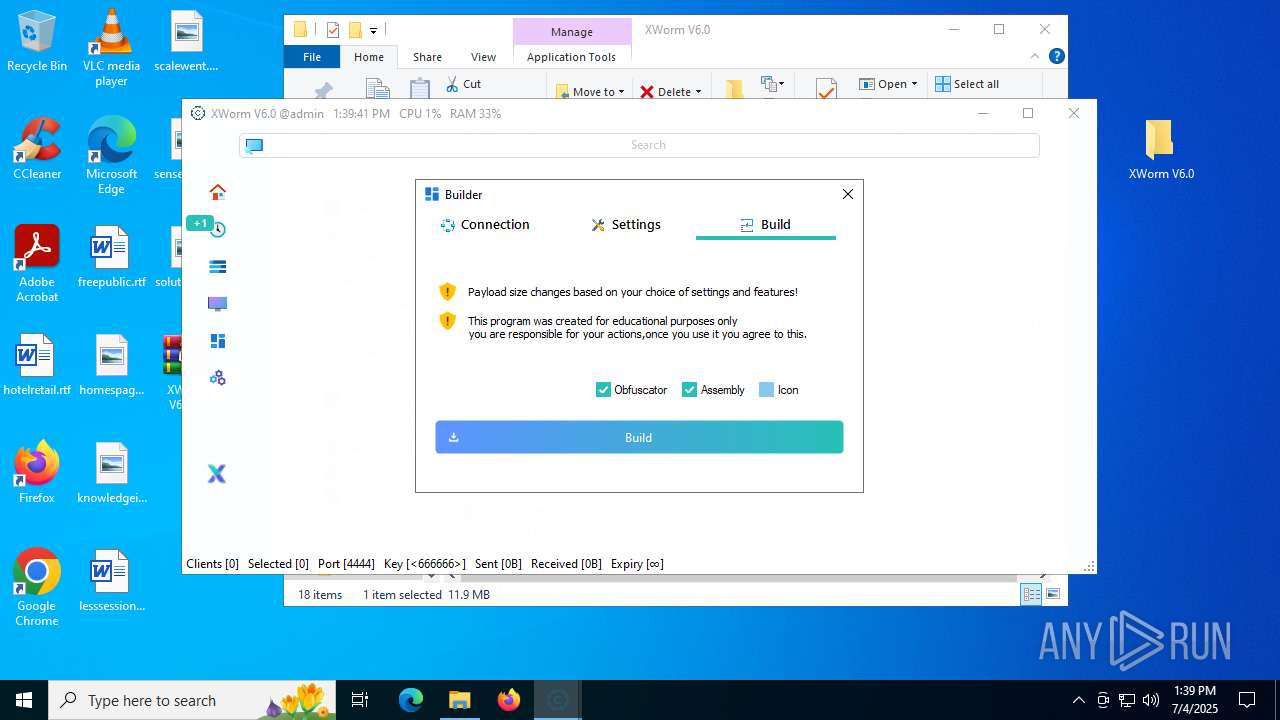Toggle the Icon checkbox in the Builder
This screenshot has height=720, width=1280.
(766, 390)
